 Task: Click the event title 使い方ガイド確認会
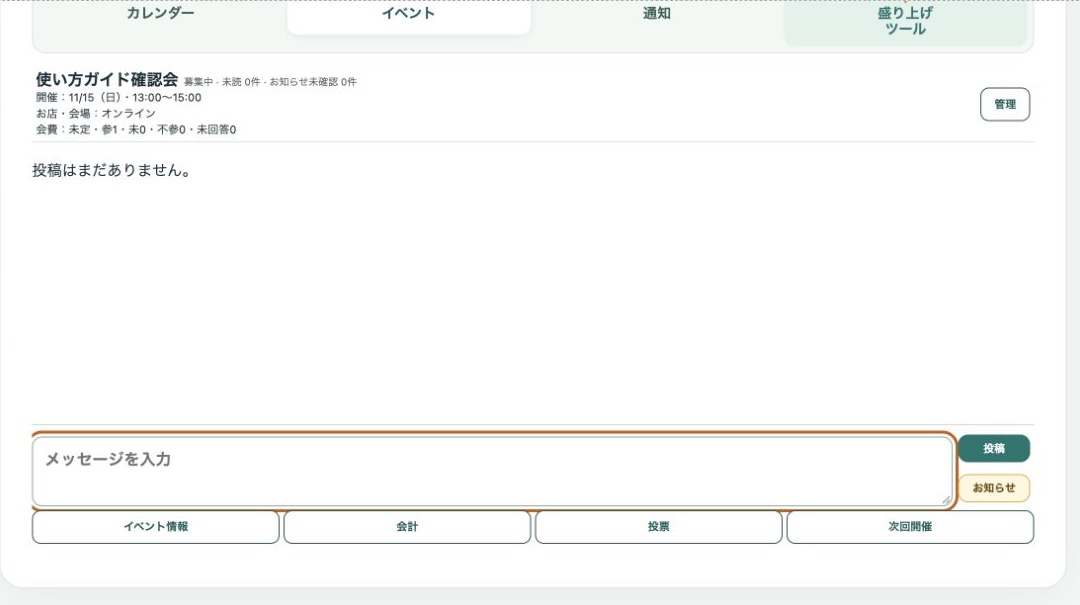click(x=107, y=79)
